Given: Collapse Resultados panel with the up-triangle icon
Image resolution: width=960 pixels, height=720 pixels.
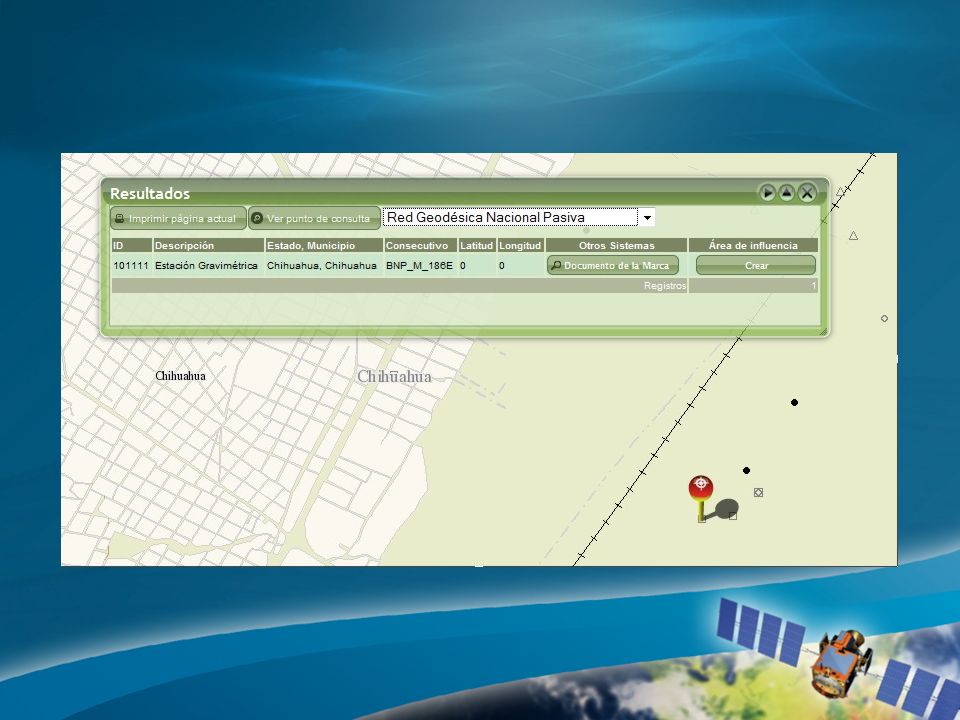Looking at the screenshot, I should click(x=787, y=193).
